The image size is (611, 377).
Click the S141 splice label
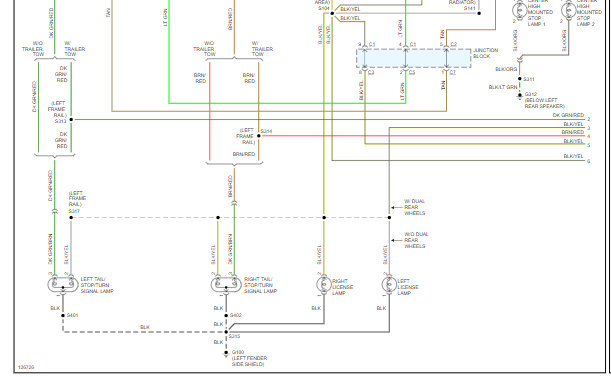tap(470, 8)
